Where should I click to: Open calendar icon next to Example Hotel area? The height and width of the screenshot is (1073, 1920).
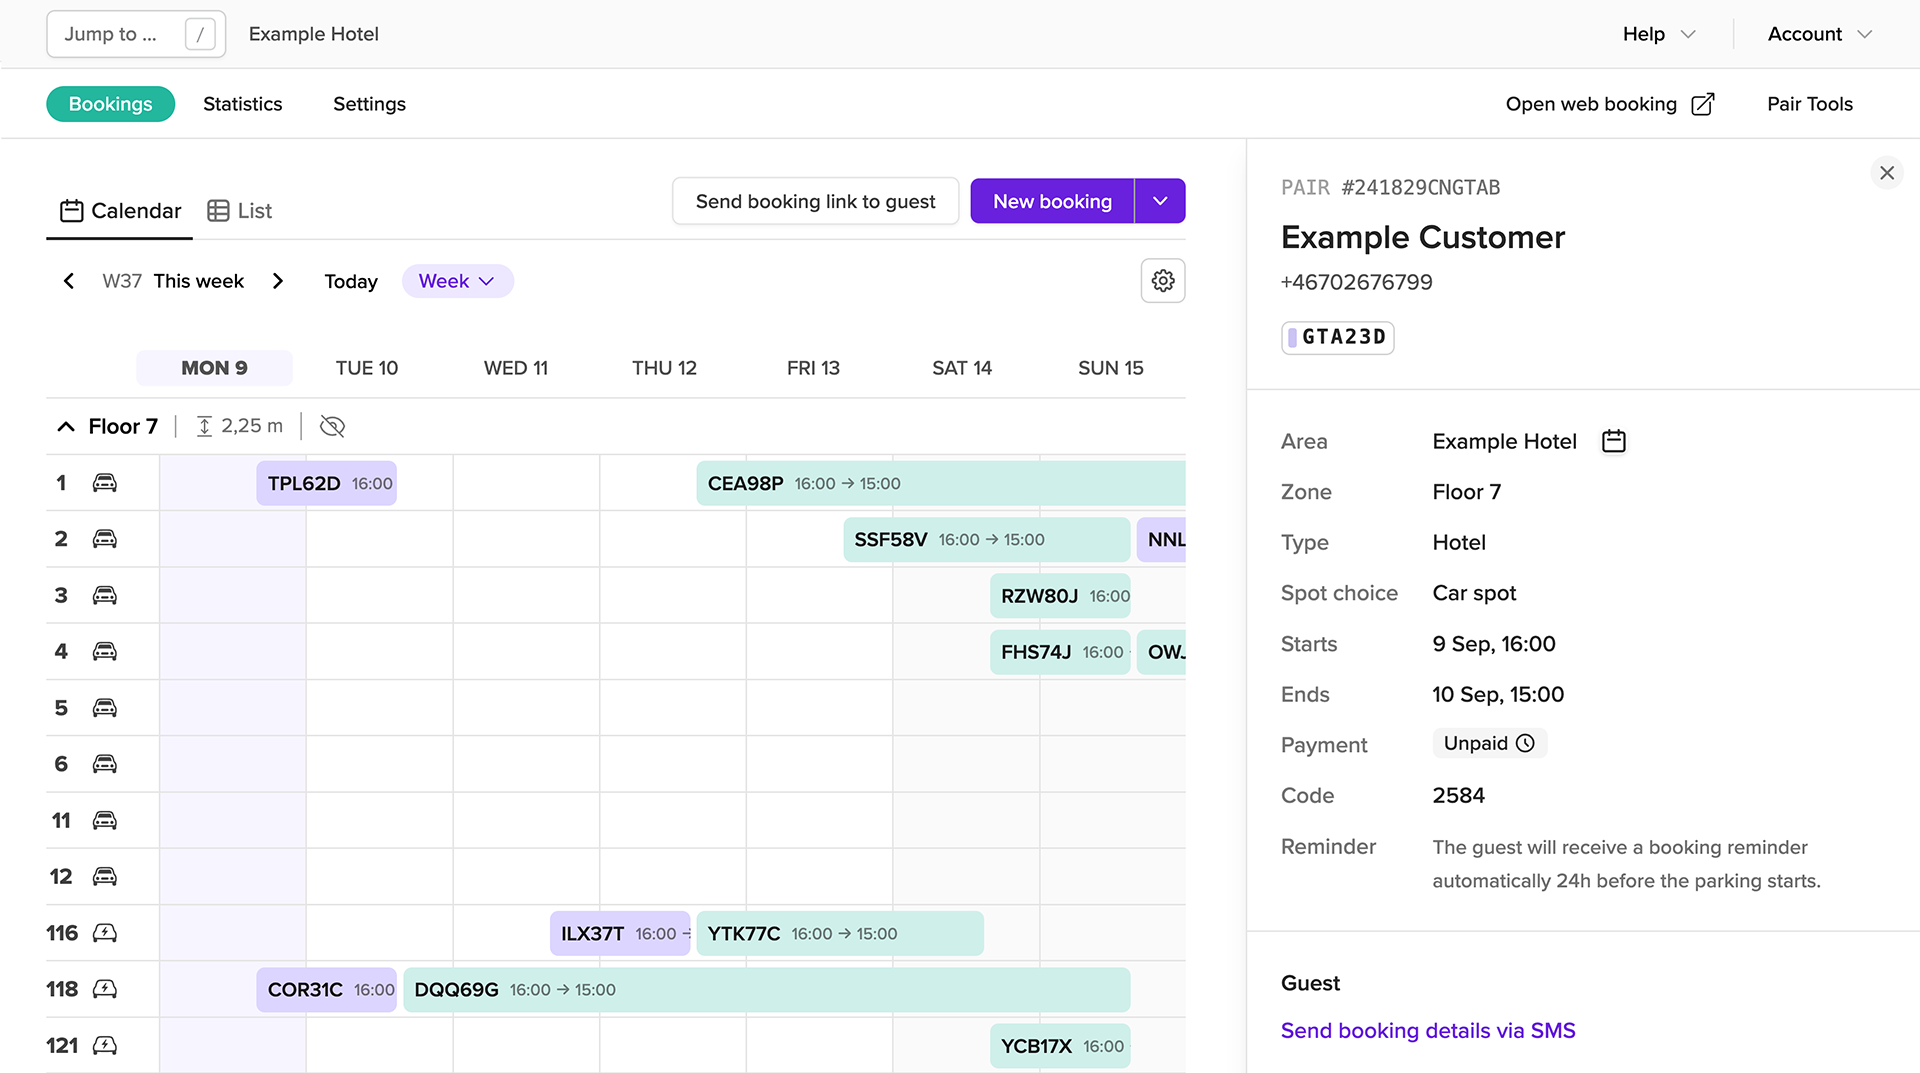(x=1613, y=441)
